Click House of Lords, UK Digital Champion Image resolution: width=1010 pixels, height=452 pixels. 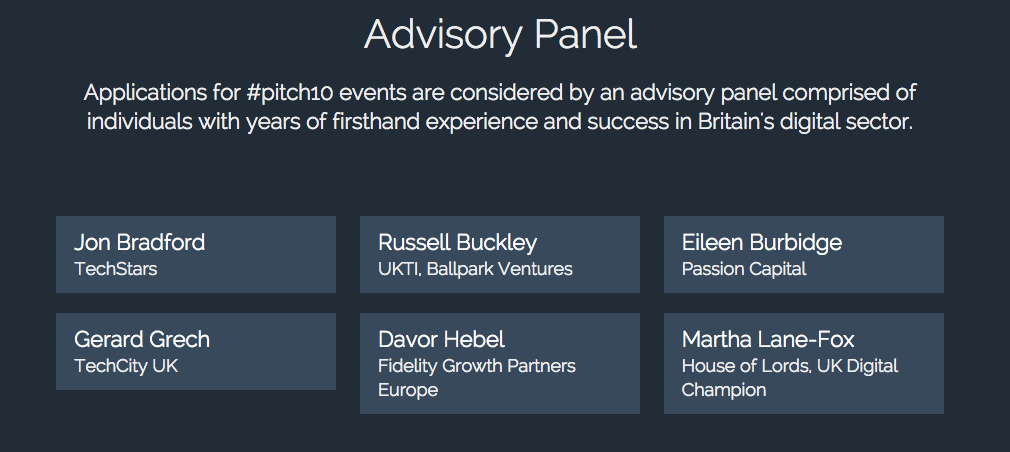point(790,377)
